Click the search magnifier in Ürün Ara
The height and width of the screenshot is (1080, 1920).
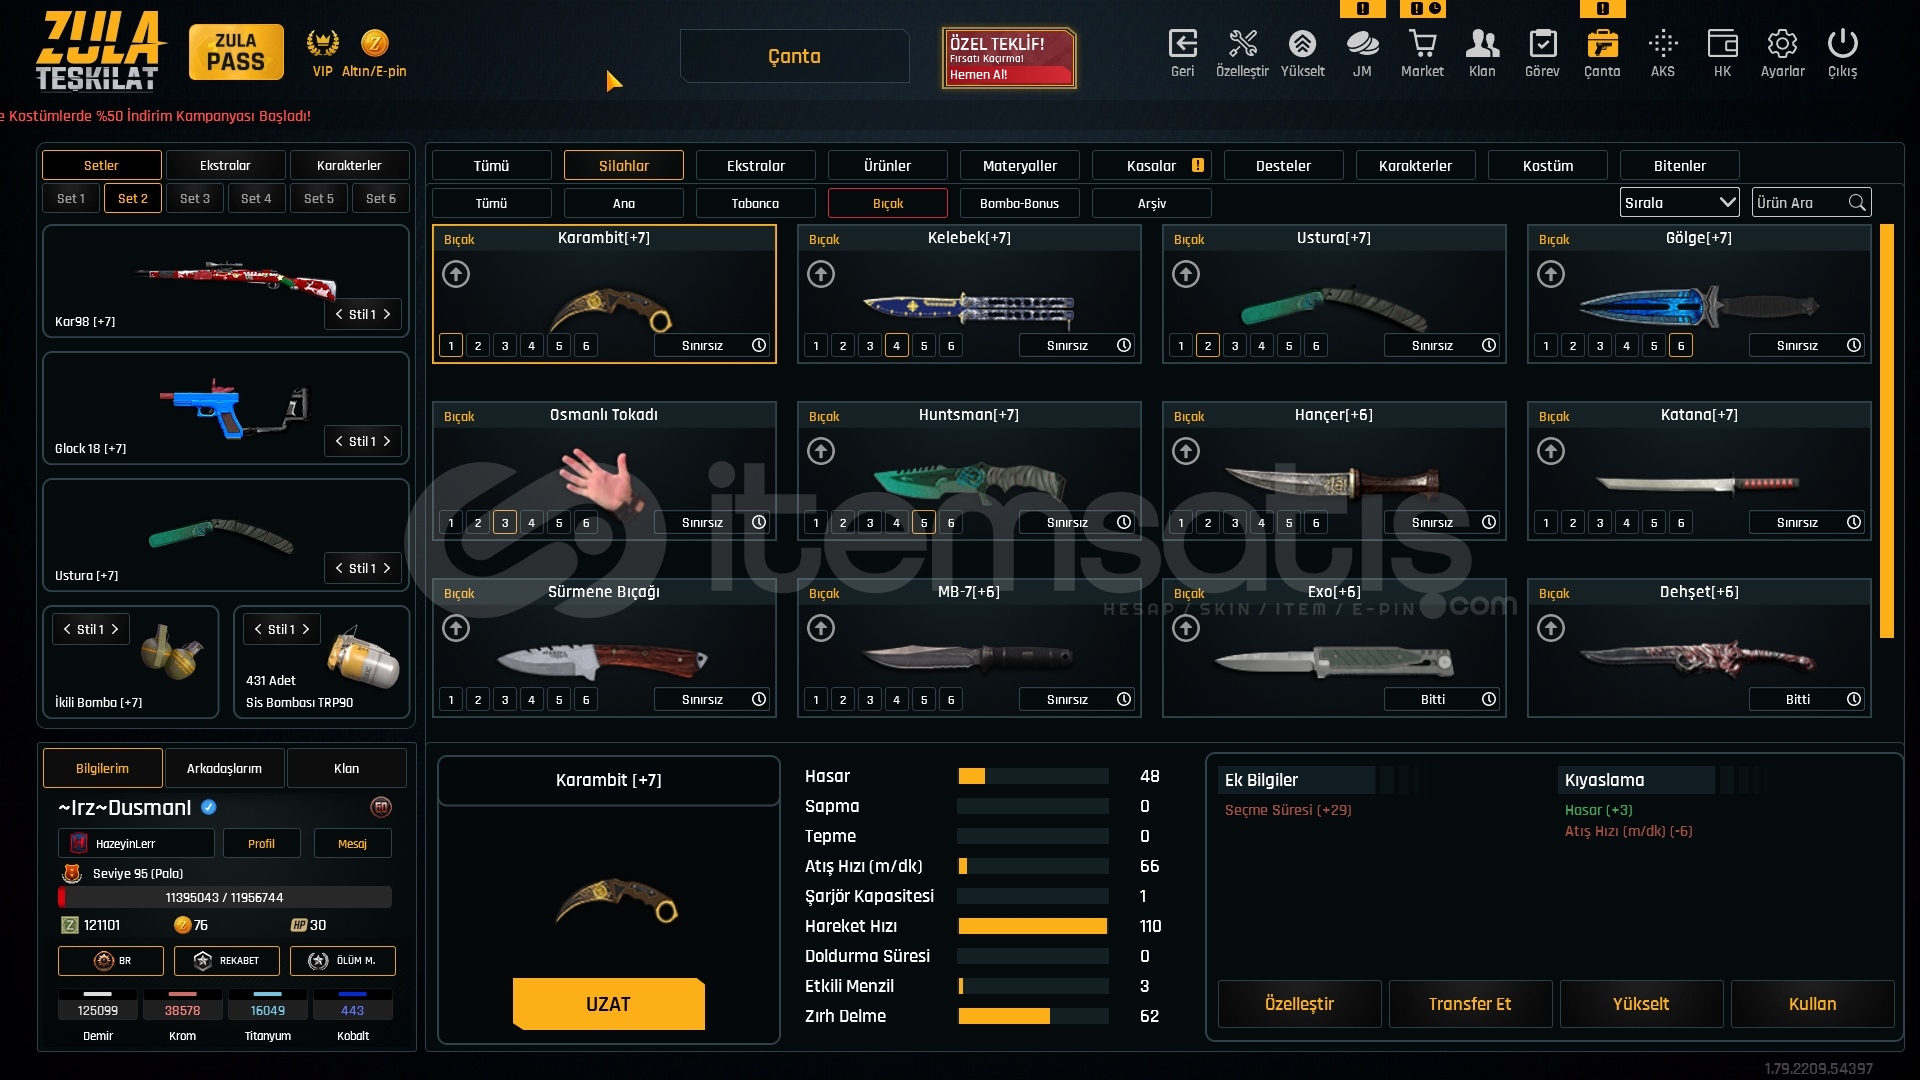point(1857,203)
